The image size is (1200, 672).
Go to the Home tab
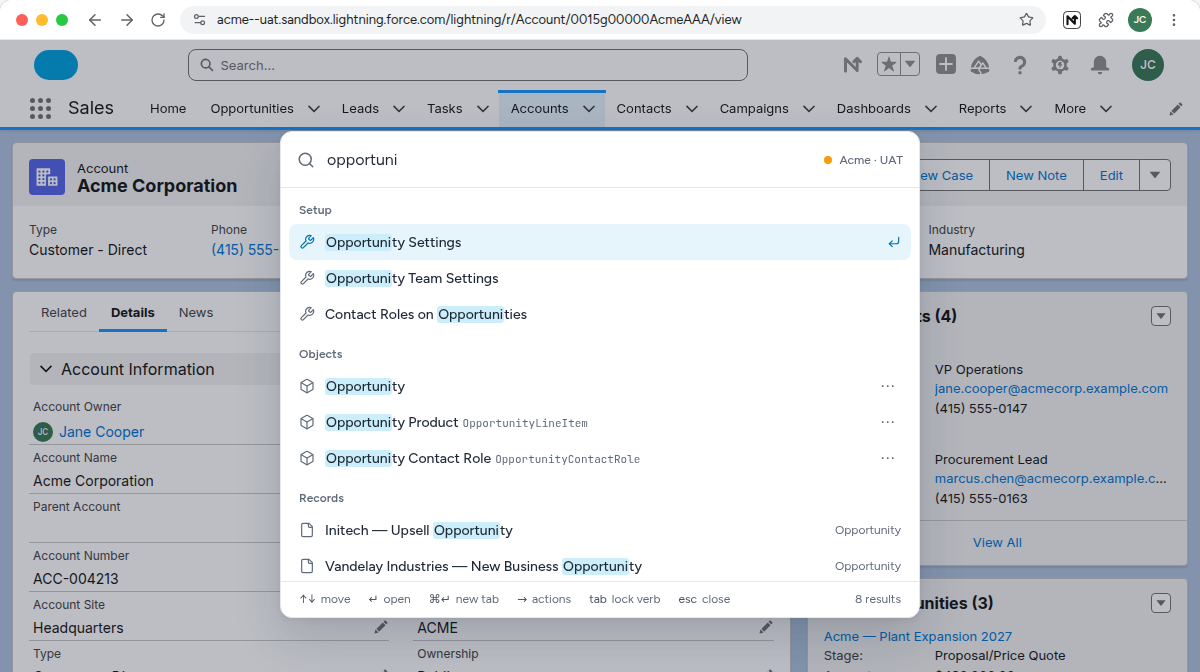[x=168, y=108]
